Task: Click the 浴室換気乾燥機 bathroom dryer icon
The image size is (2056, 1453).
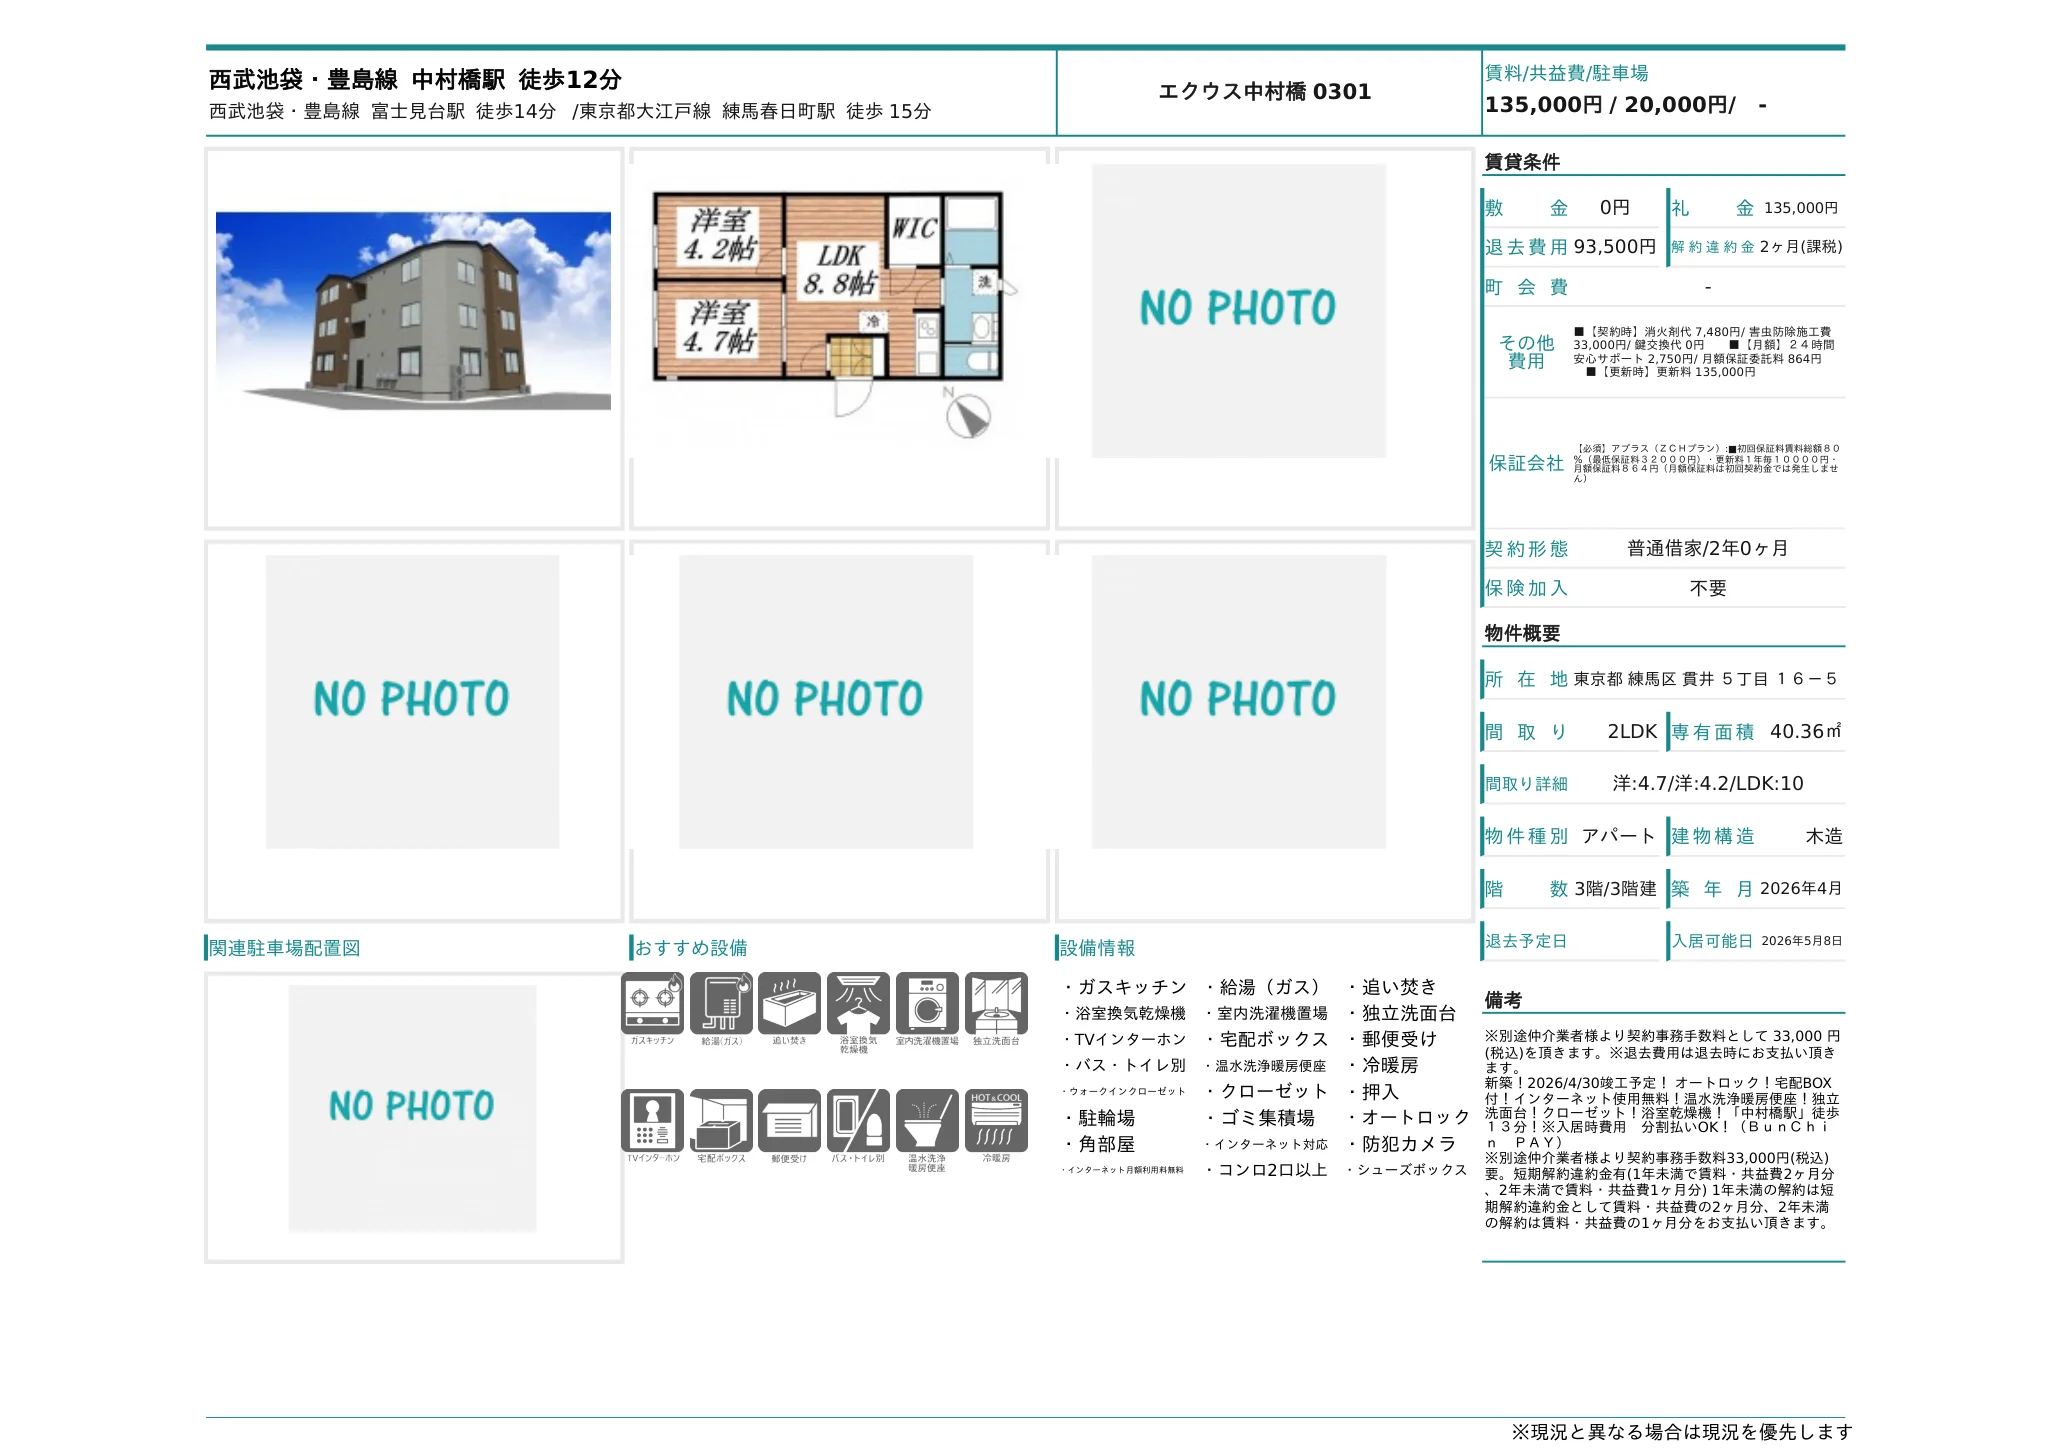Action: point(858,1002)
